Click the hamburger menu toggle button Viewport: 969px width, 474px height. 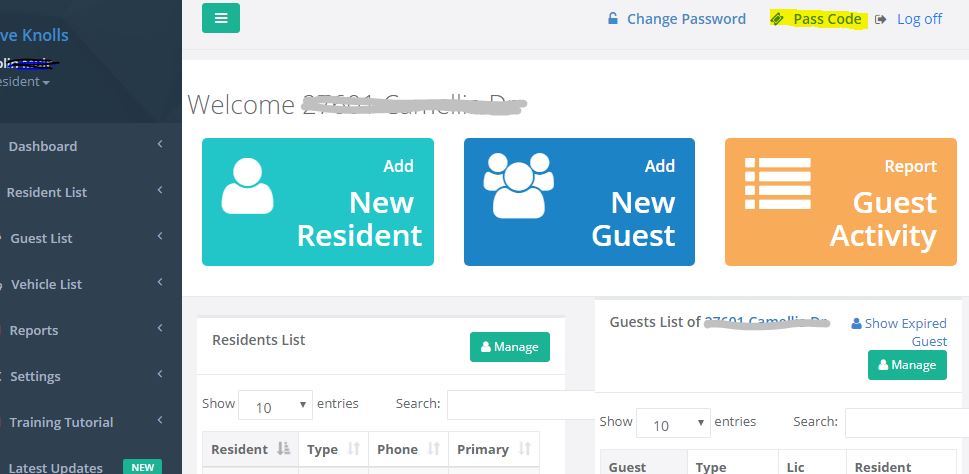[x=221, y=18]
